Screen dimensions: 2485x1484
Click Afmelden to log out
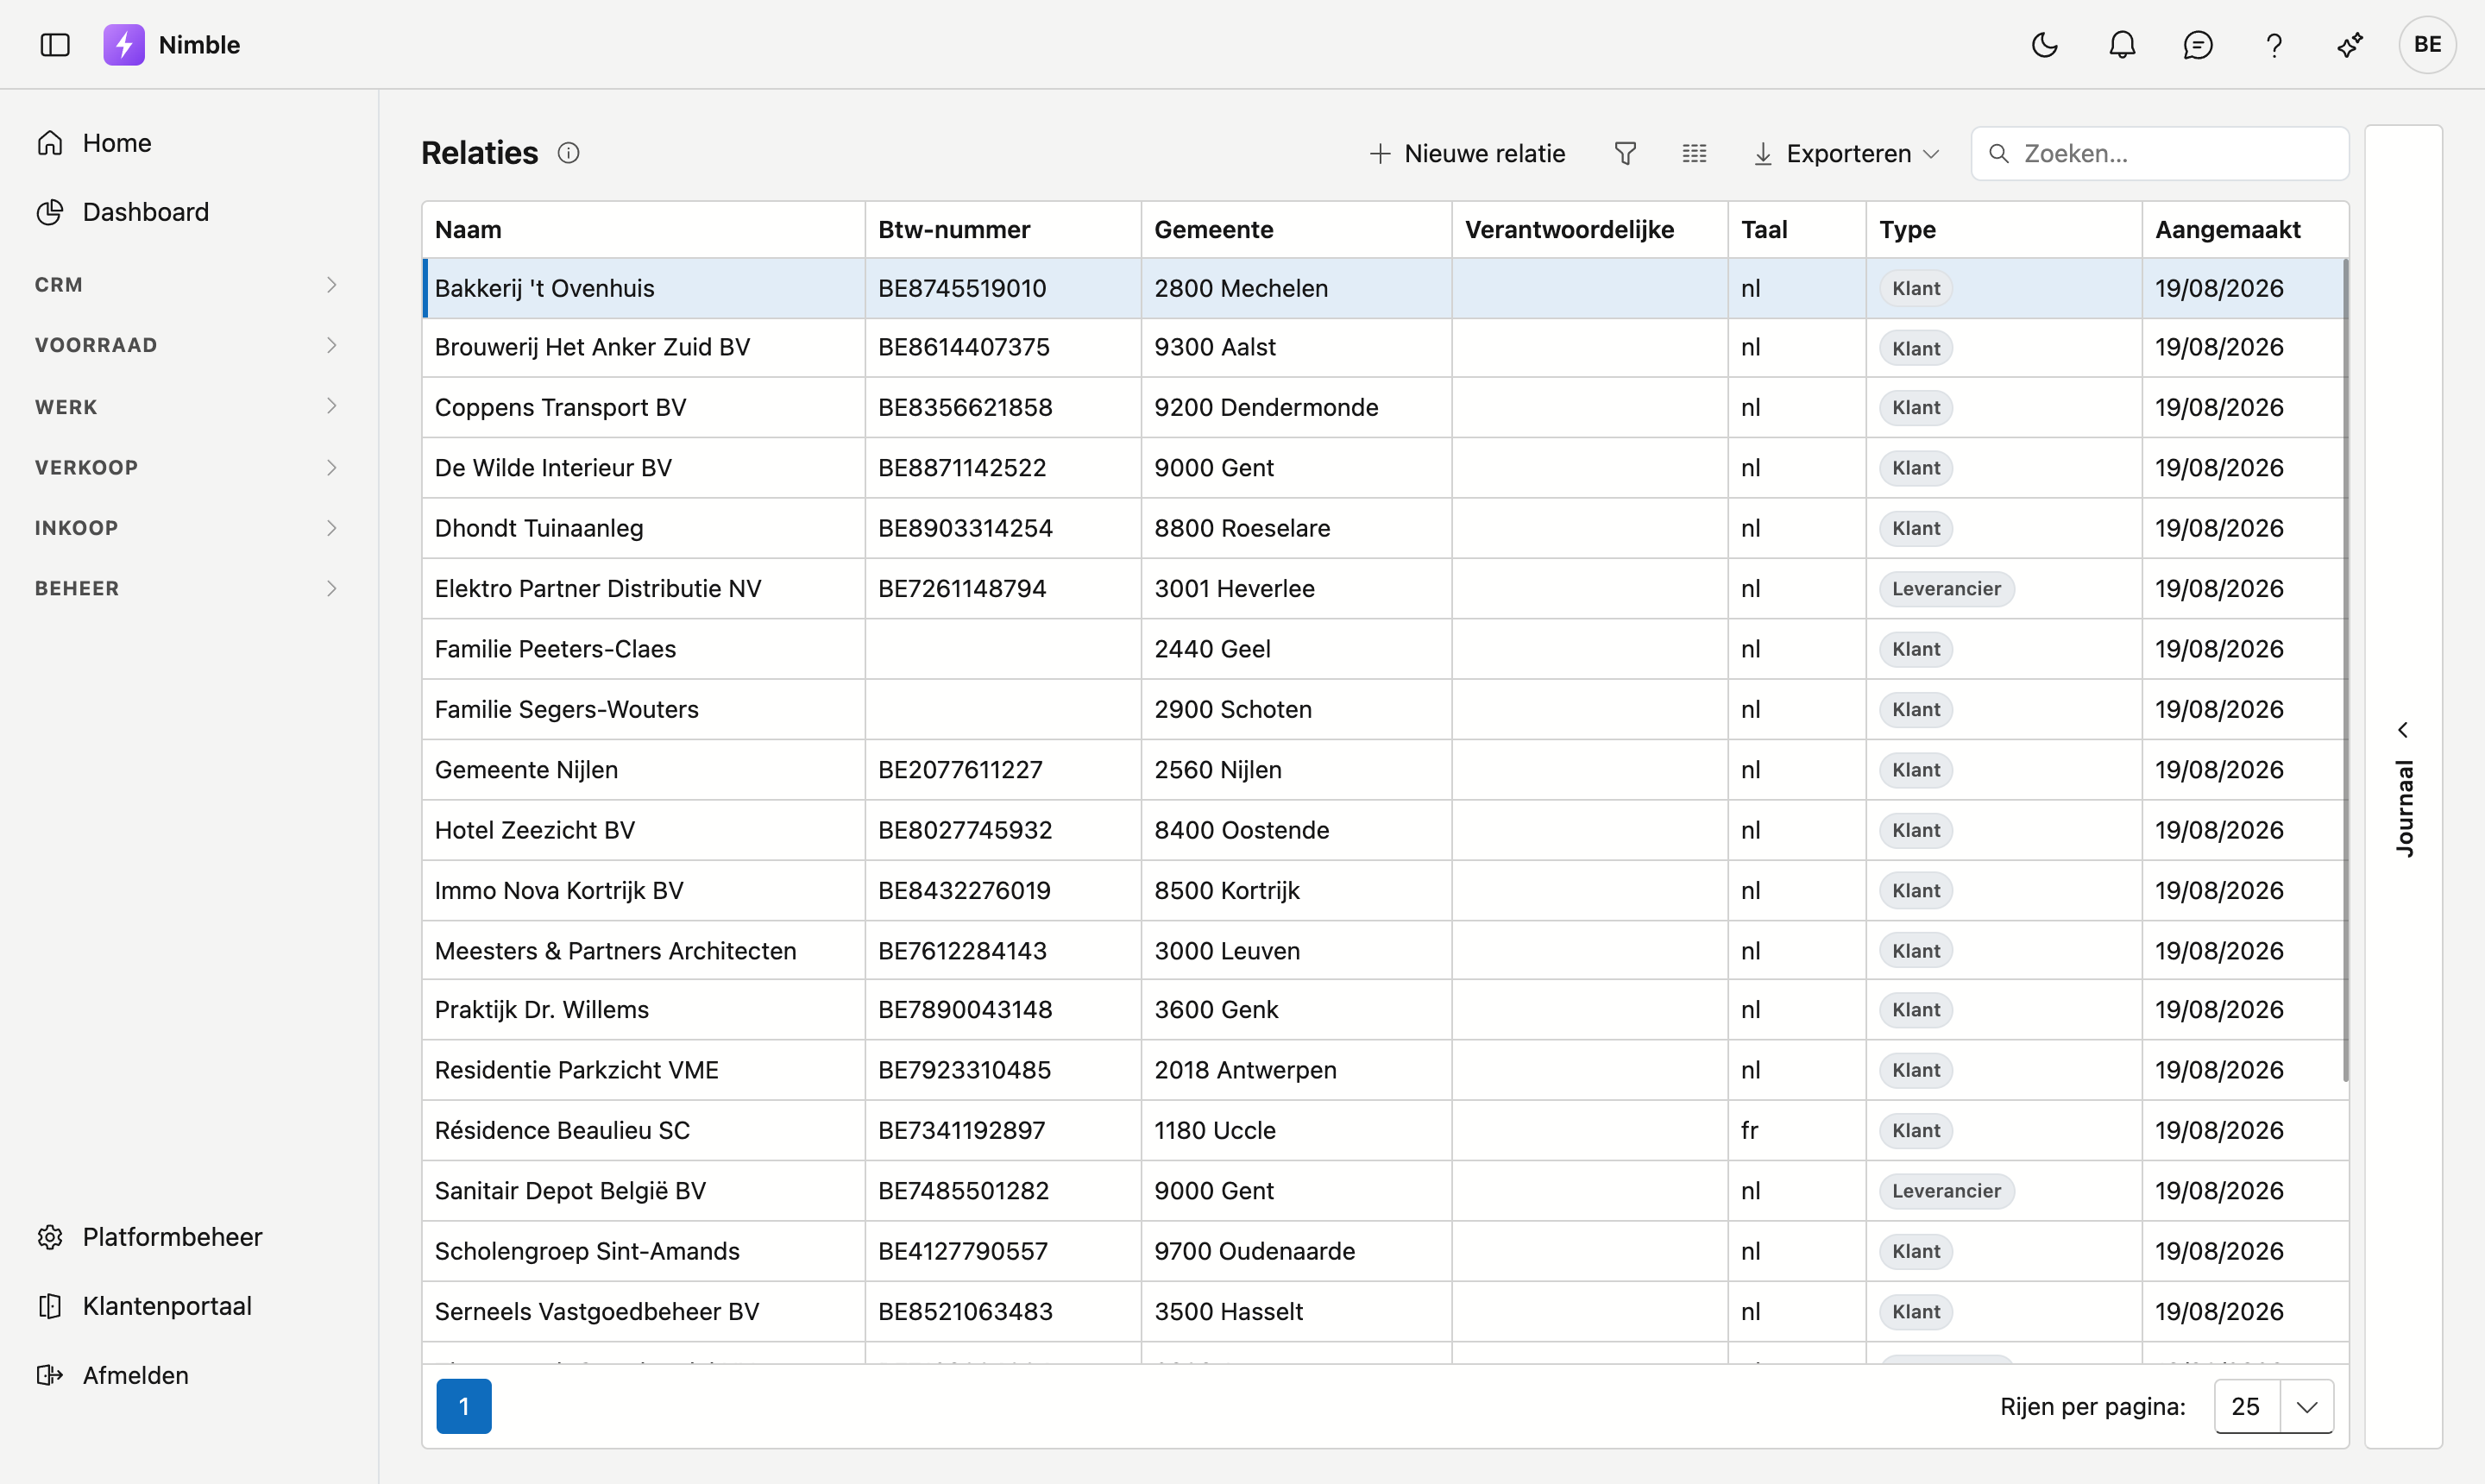[x=189, y=1375]
